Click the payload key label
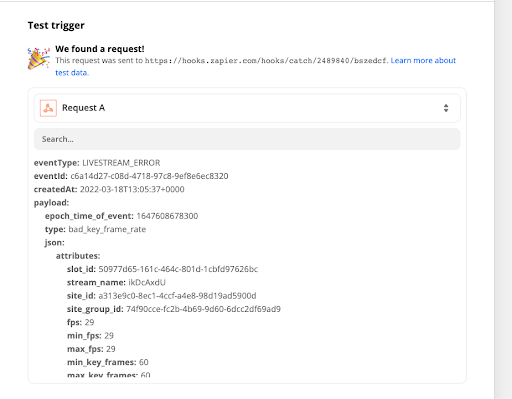512x399 pixels. point(51,203)
